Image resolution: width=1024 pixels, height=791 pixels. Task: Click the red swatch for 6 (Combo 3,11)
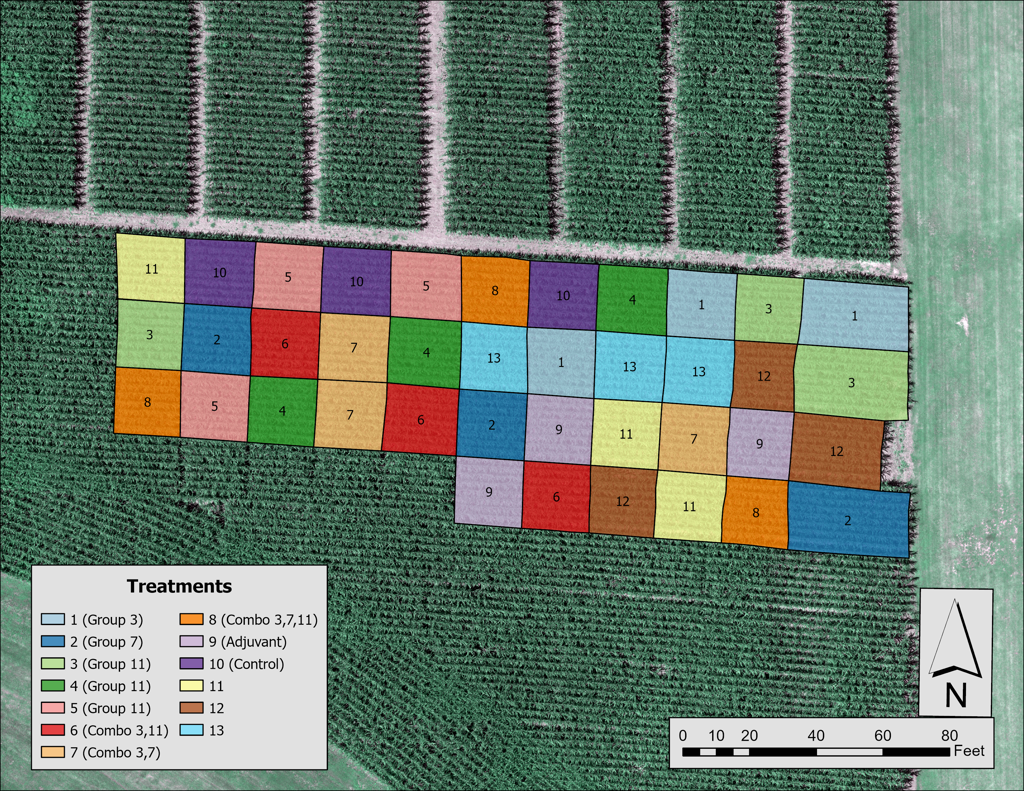coord(53,730)
